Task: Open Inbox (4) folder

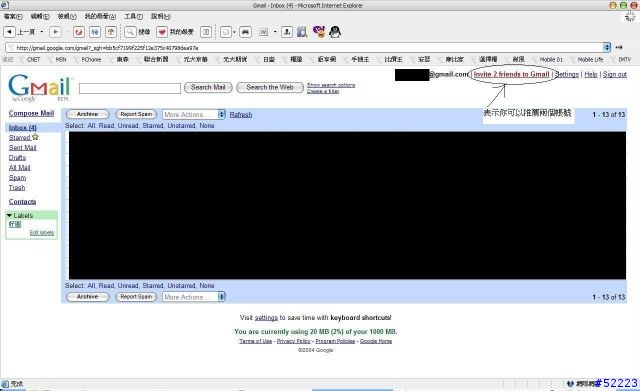Action: 22,127
